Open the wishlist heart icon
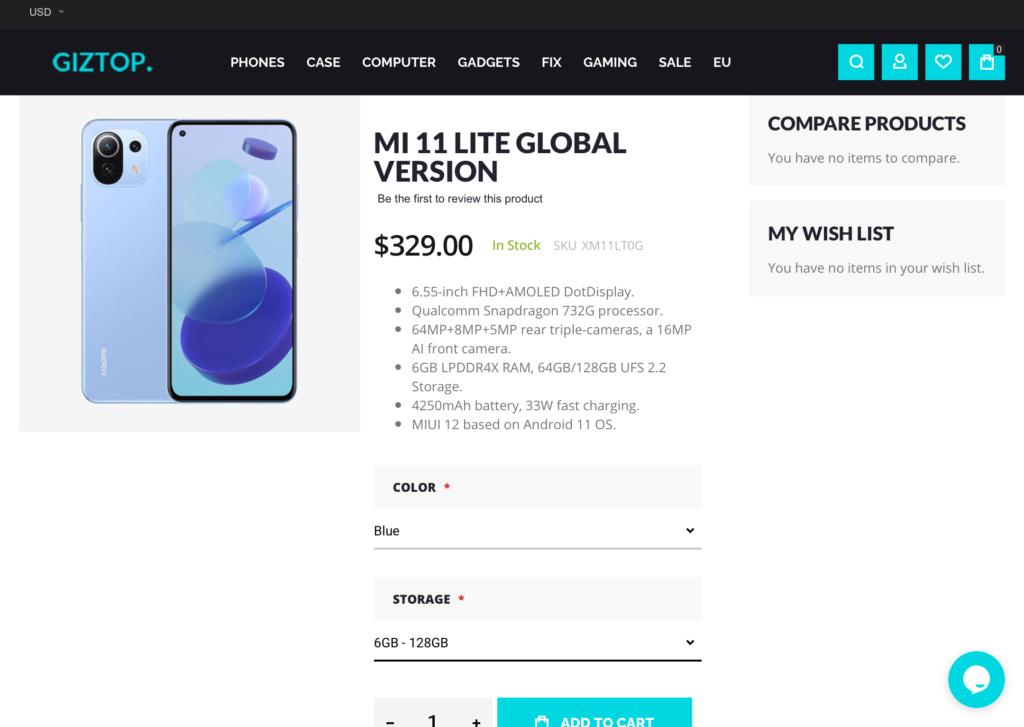This screenshot has height=727, width=1024. [x=943, y=62]
